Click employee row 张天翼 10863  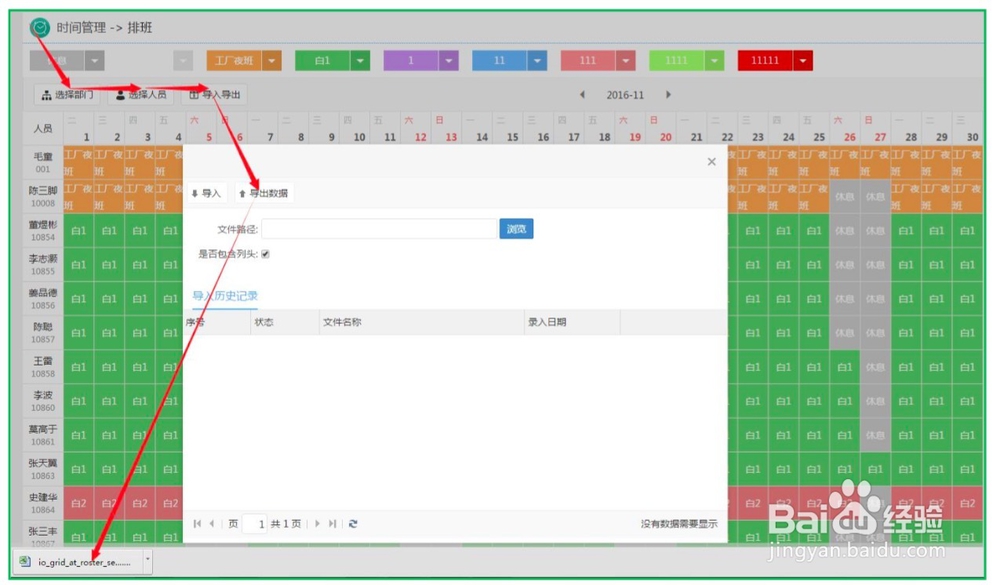coord(43,469)
